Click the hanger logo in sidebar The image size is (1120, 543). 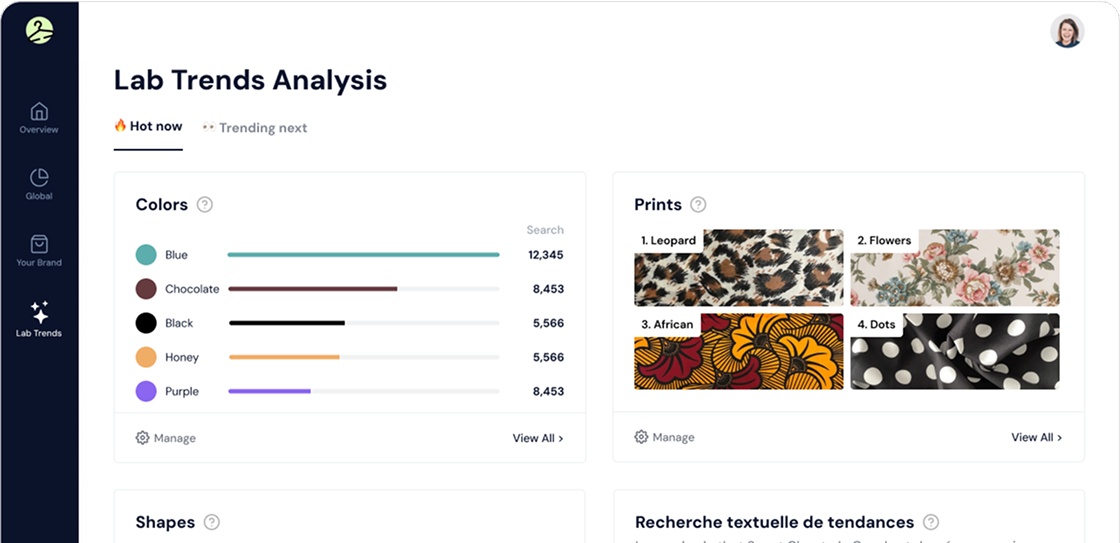point(39,29)
